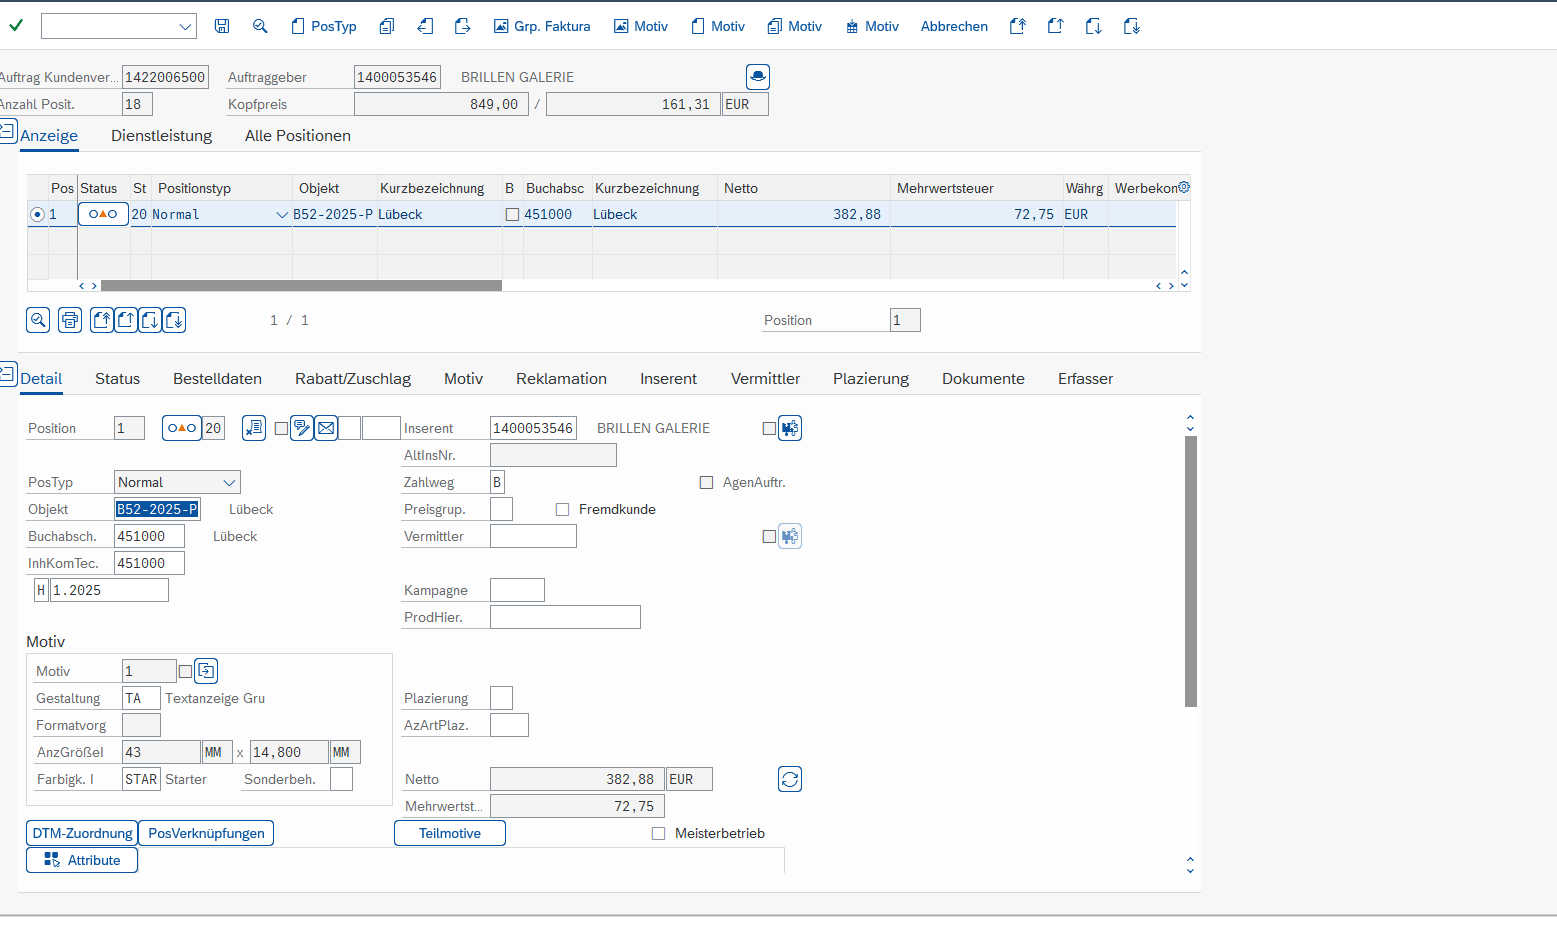Image resolution: width=1557 pixels, height=949 pixels.
Task: Toggle the checkbox next to Motiv number
Action: [185, 671]
